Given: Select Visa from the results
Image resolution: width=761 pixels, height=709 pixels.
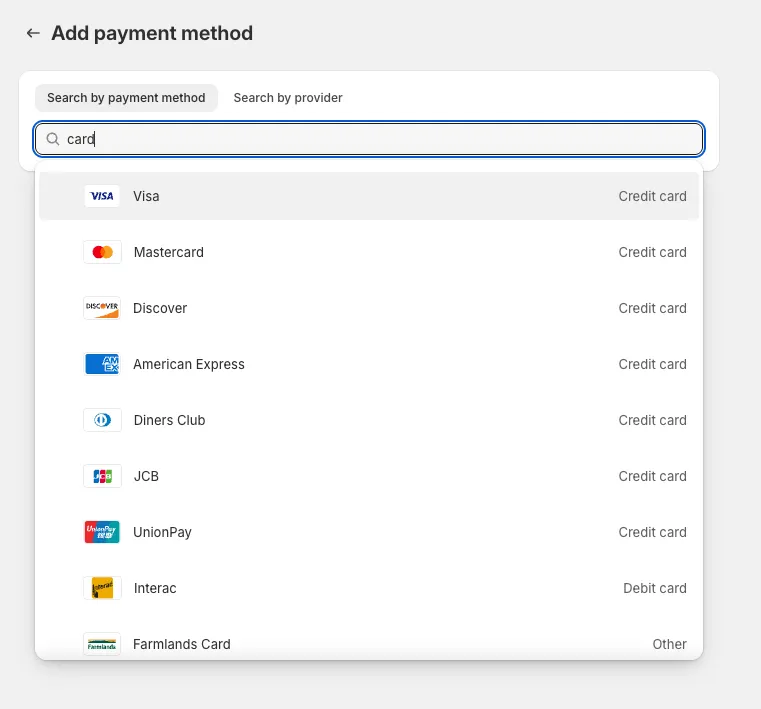Looking at the screenshot, I should pyautogui.click(x=369, y=196).
